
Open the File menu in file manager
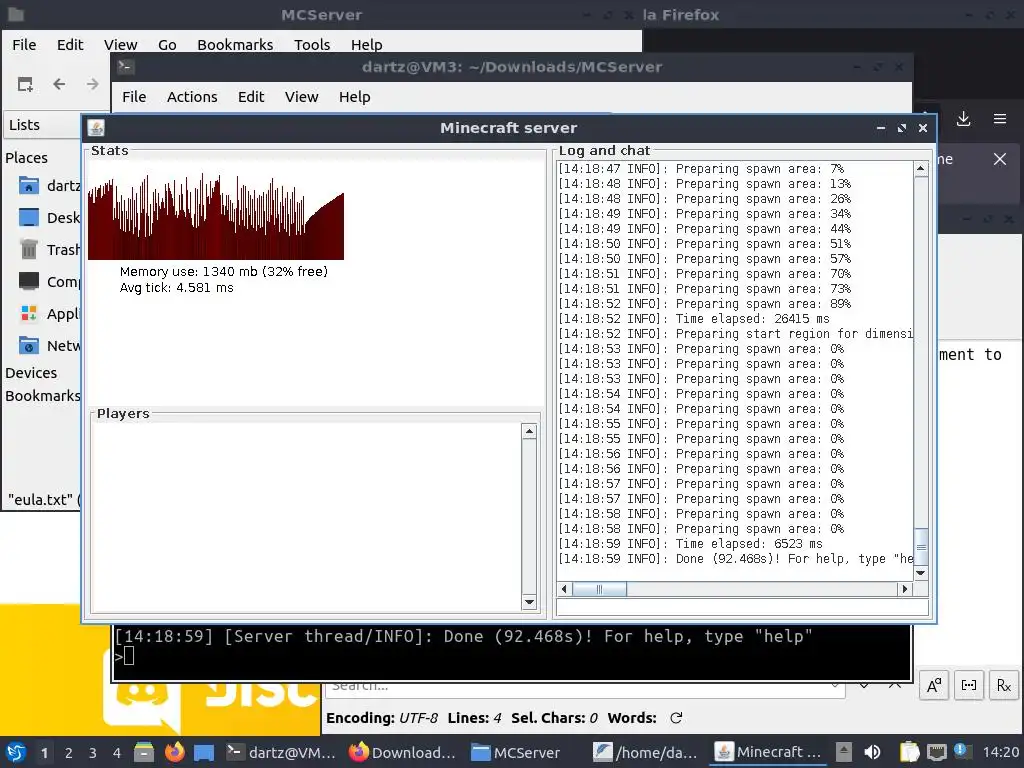click(24, 44)
